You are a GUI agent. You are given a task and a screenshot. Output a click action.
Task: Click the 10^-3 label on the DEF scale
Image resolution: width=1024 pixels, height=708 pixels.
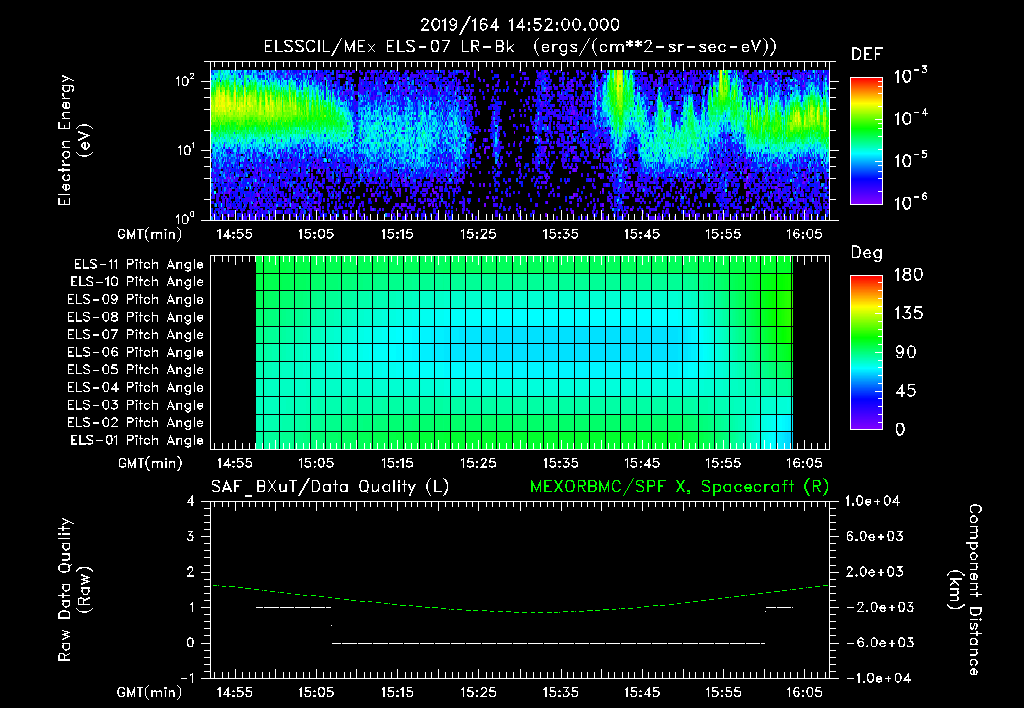coord(910,76)
